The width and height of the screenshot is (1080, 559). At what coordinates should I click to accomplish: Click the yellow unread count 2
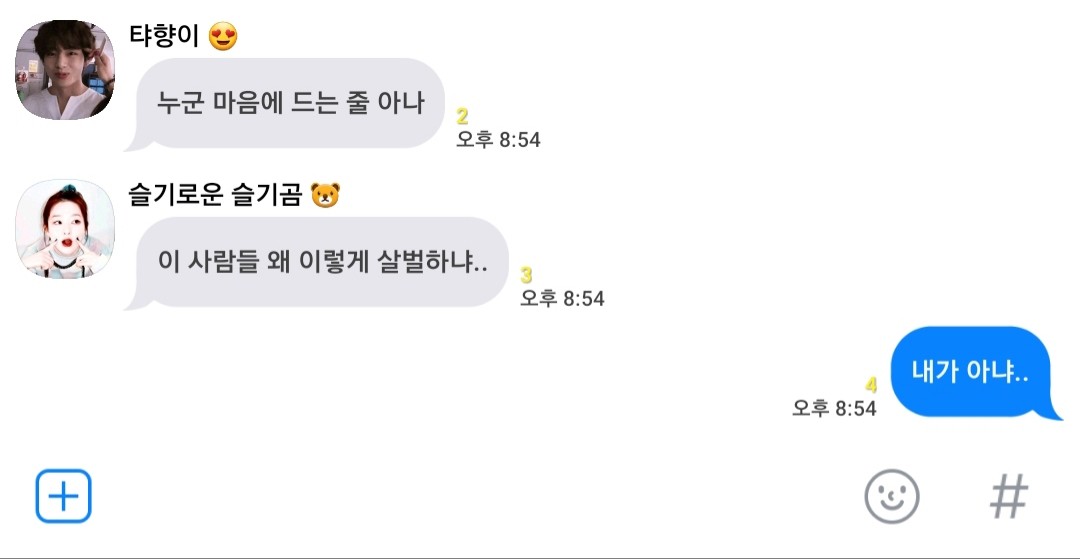(x=462, y=117)
